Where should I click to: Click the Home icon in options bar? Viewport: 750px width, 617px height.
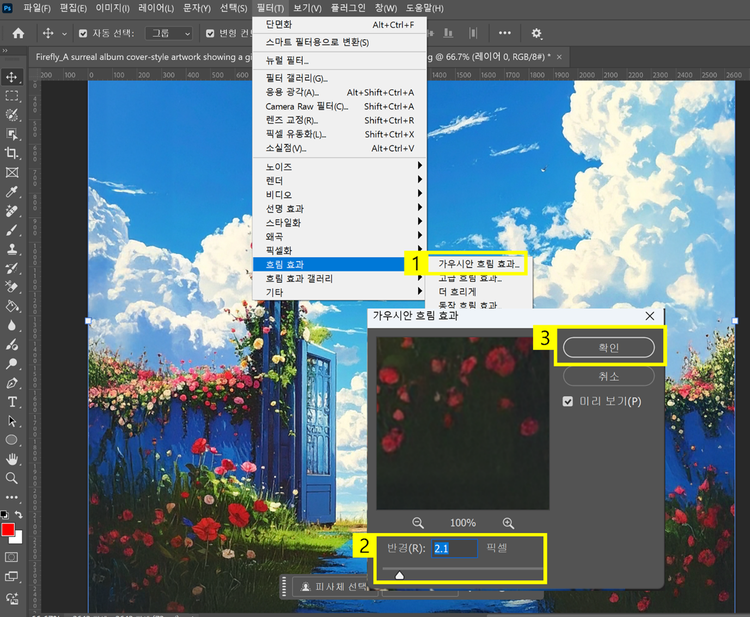tap(18, 33)
